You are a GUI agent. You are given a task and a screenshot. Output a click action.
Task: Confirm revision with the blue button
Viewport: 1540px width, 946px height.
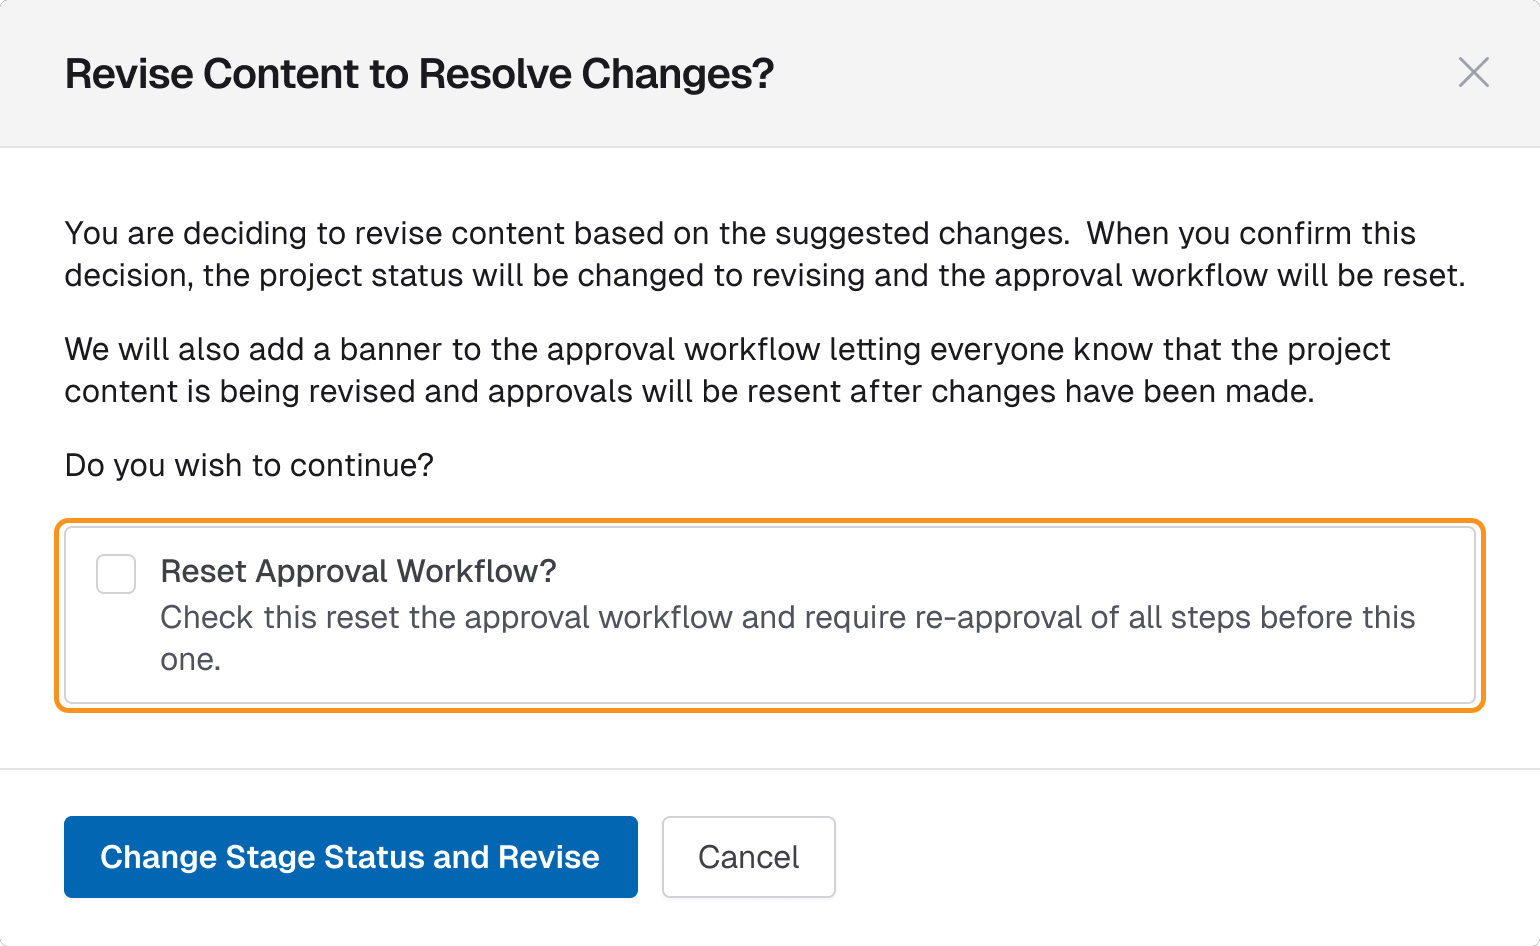click(x=350, y=857)
